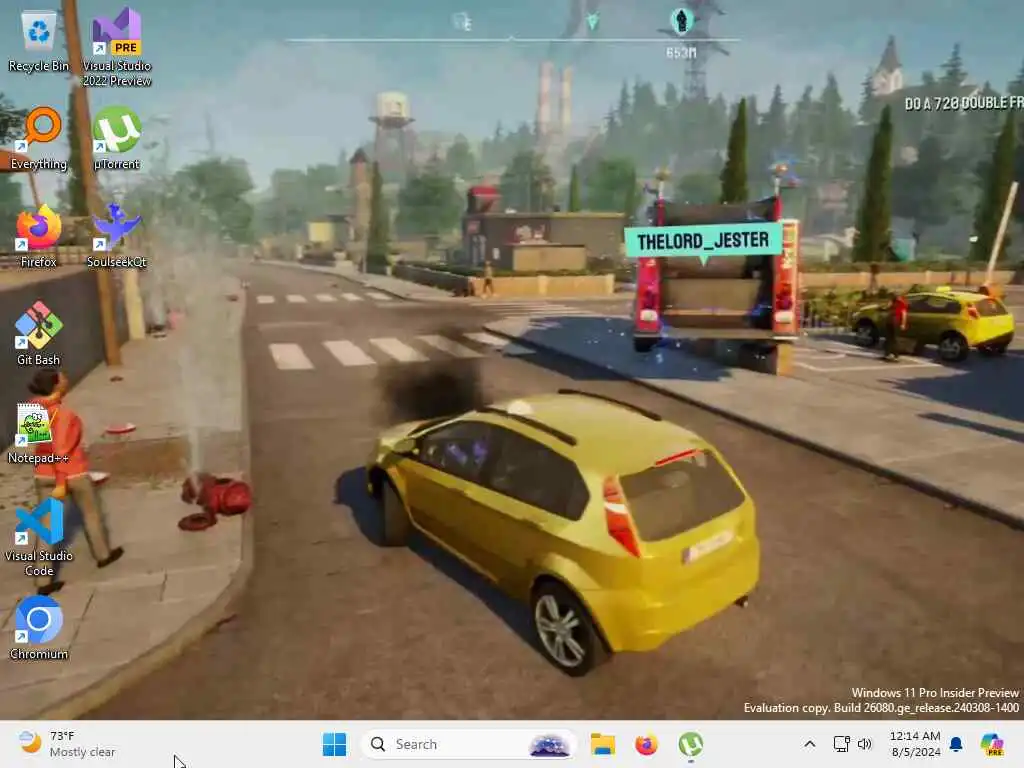The height and width of the screenshot is (768, 1024).
Task: Open the network status tray icon
Action: click(x=842, y=744)
